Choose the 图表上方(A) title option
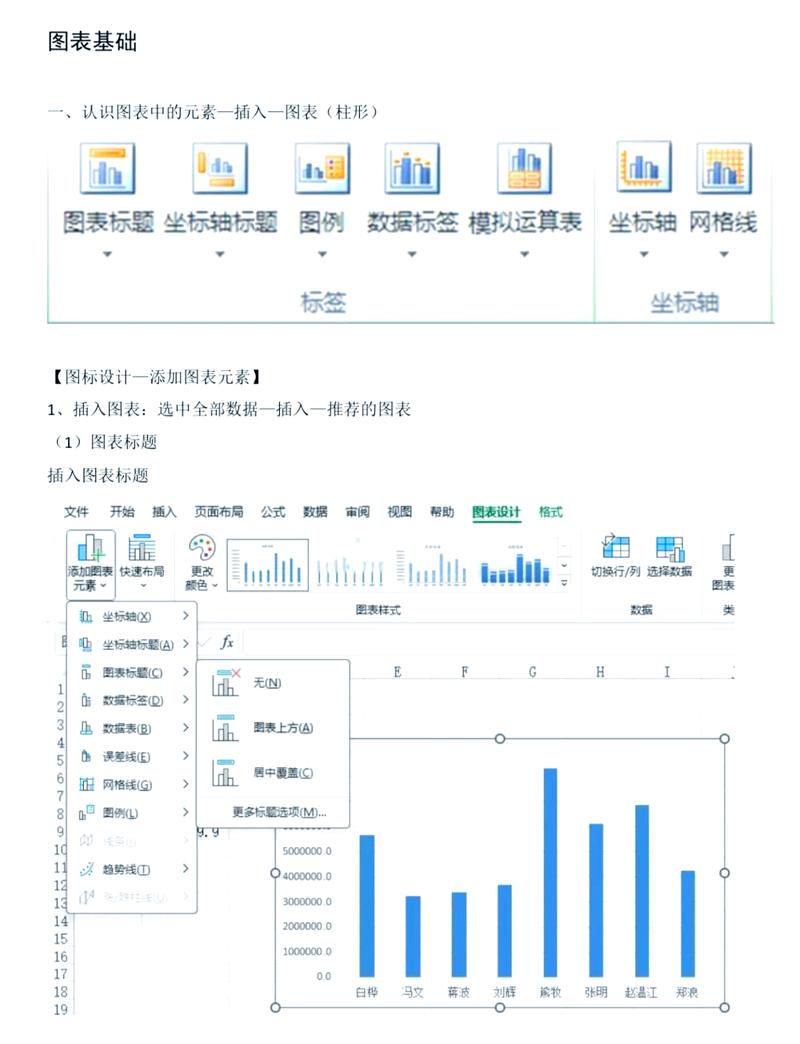The image size is (800, 1044). [x=281, y=728]
